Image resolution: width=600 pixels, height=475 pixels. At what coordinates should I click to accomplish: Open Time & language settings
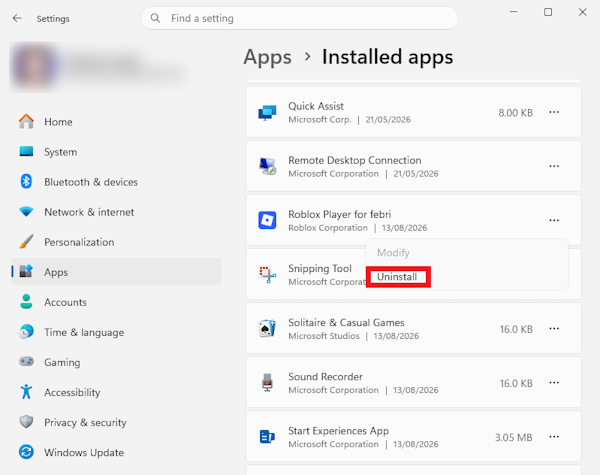click(x=116, y=332)
